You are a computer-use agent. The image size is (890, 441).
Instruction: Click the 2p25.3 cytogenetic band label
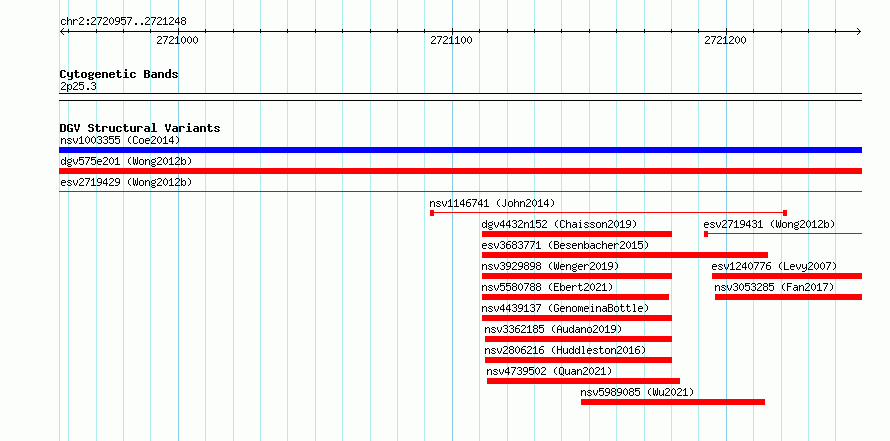[x=78, y=87]
